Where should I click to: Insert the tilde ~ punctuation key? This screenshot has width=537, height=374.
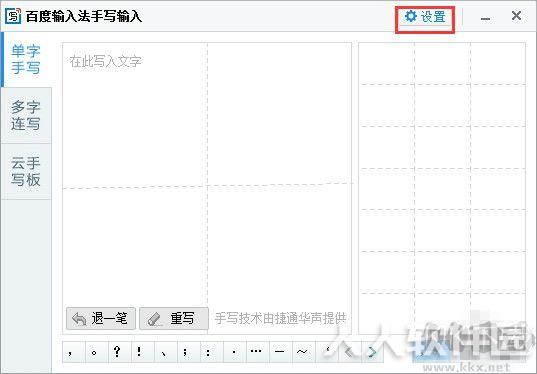[303, 352]
